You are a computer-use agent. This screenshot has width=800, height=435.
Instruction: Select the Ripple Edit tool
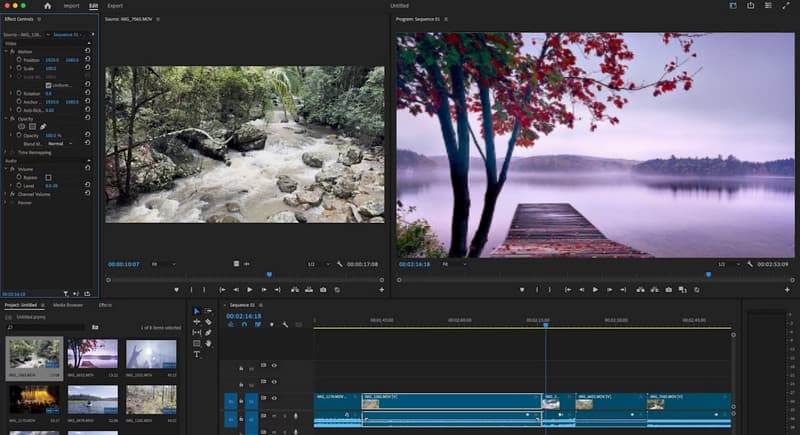[x=196, y=322]
